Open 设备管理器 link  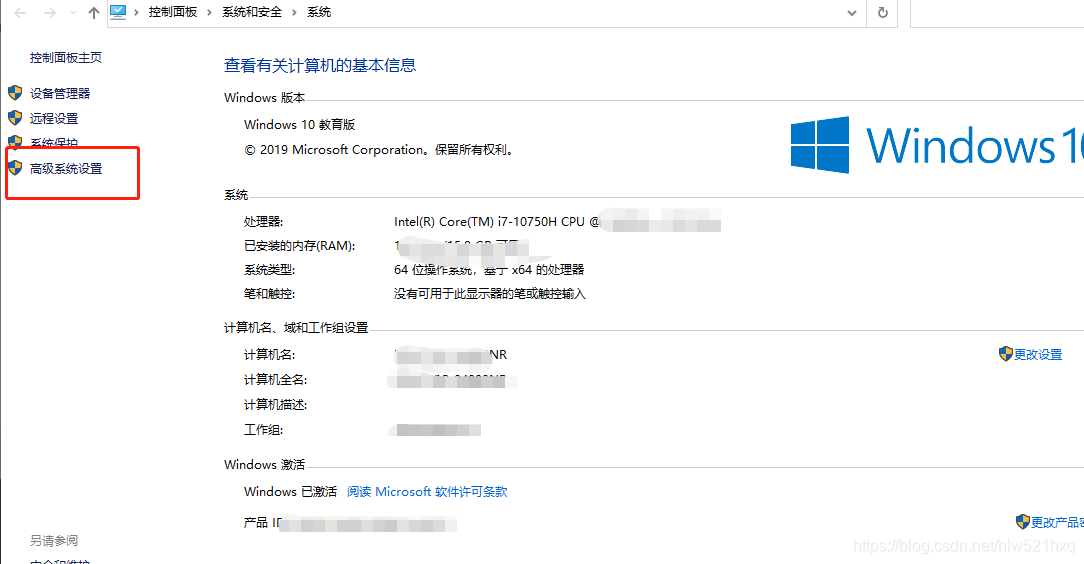59,93
